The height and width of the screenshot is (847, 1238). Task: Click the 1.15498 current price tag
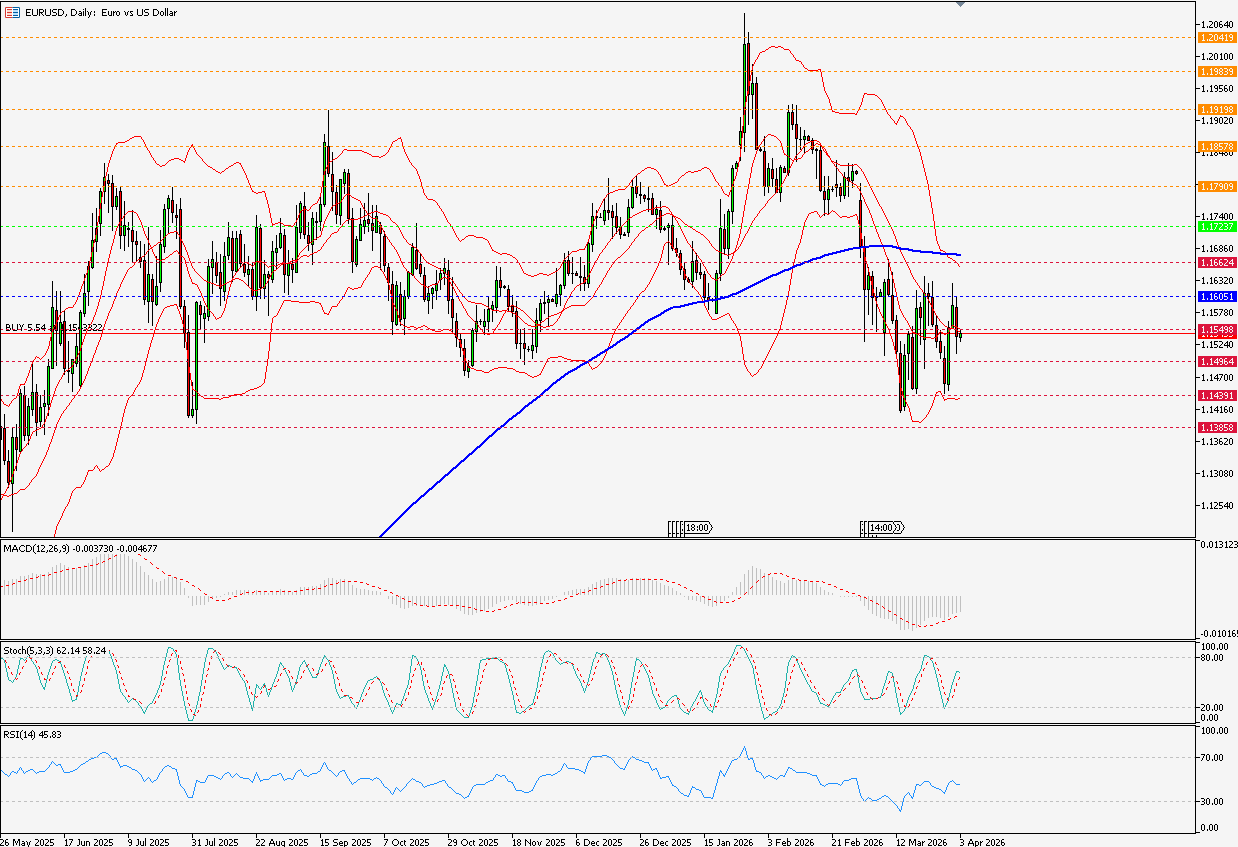[1216, 329]
